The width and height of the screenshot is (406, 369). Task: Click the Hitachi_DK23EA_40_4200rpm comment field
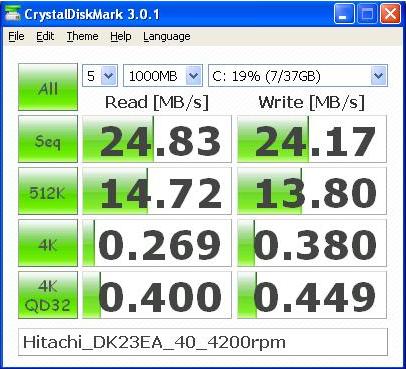pyautogui.click(x=203, y=342)
